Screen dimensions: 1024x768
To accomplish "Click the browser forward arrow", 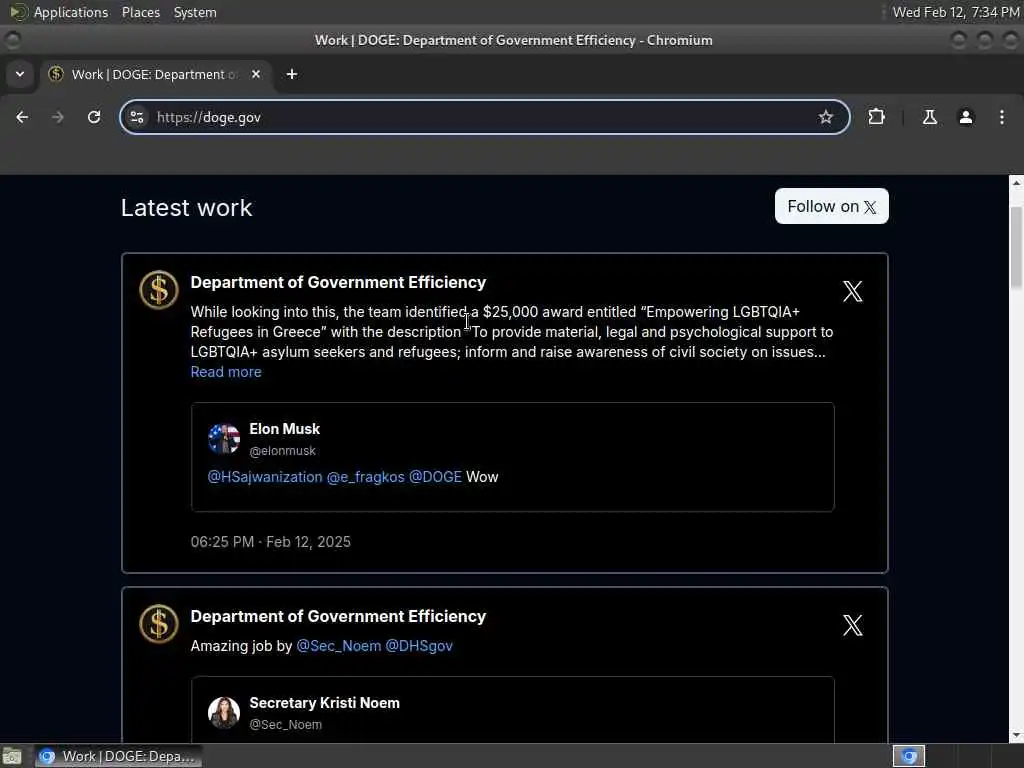I will pos(57,117).
